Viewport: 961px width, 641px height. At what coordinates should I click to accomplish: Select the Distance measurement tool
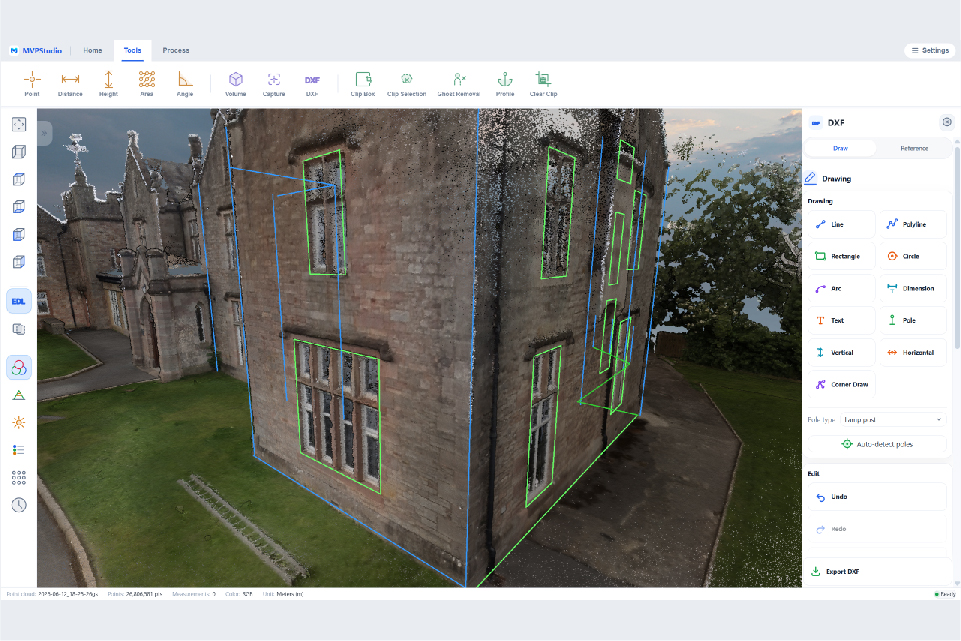(x=70, y=84)
